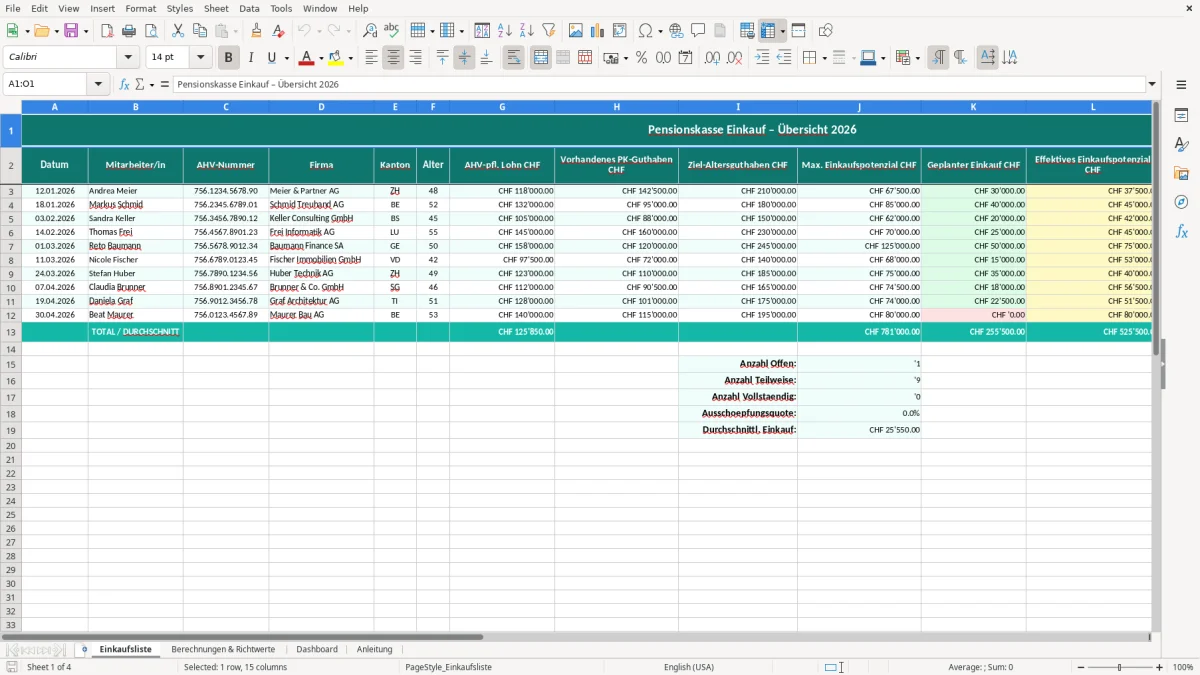Open the Special Character dropdown arrow
This screenshot has height=675, width=1200.
[658, 31]
